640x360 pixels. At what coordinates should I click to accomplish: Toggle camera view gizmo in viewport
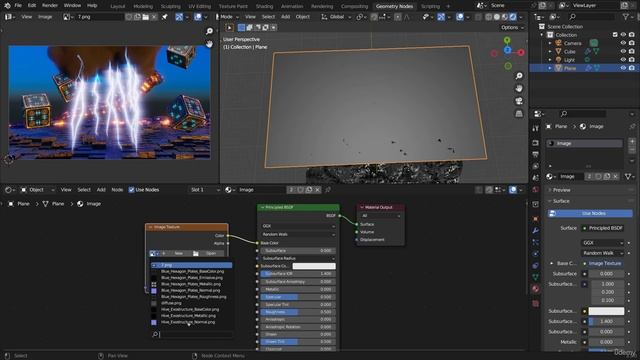519,101
